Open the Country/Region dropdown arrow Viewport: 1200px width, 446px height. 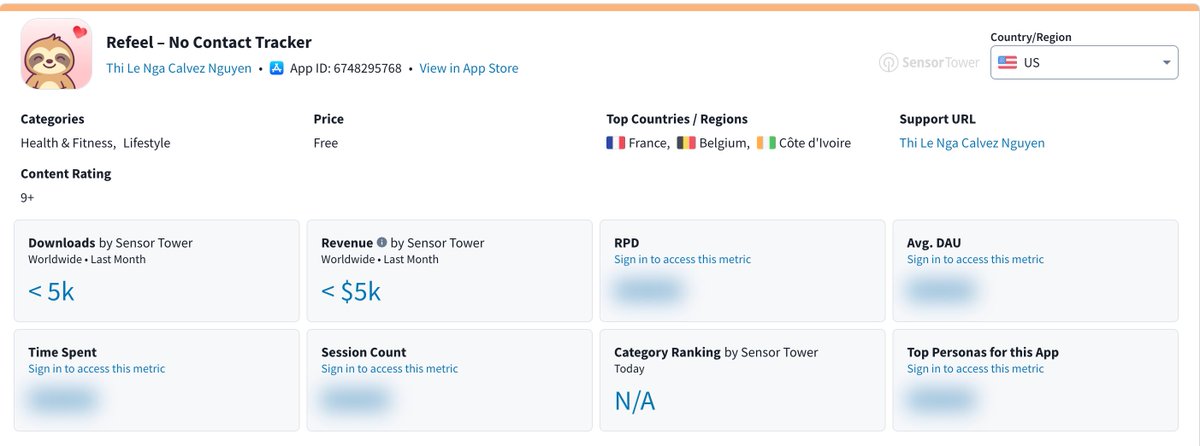pos(1167,63)
